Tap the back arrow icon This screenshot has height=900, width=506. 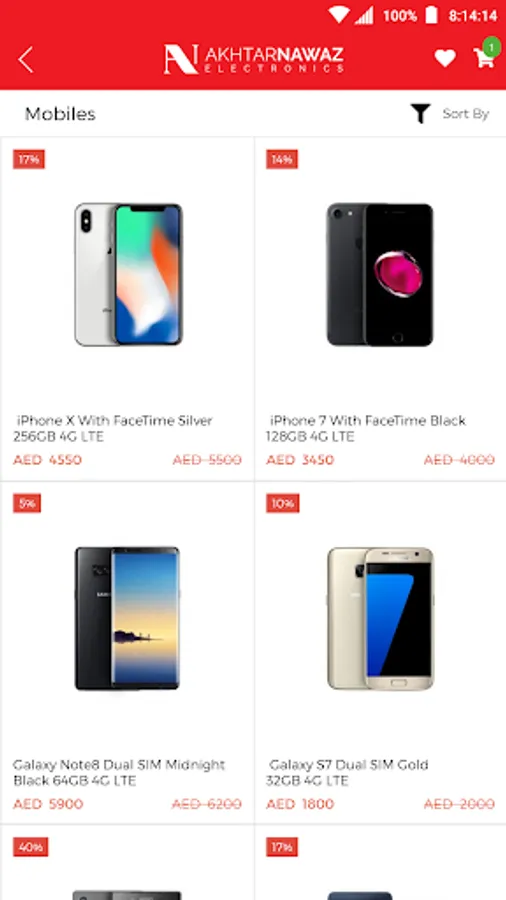26,60
